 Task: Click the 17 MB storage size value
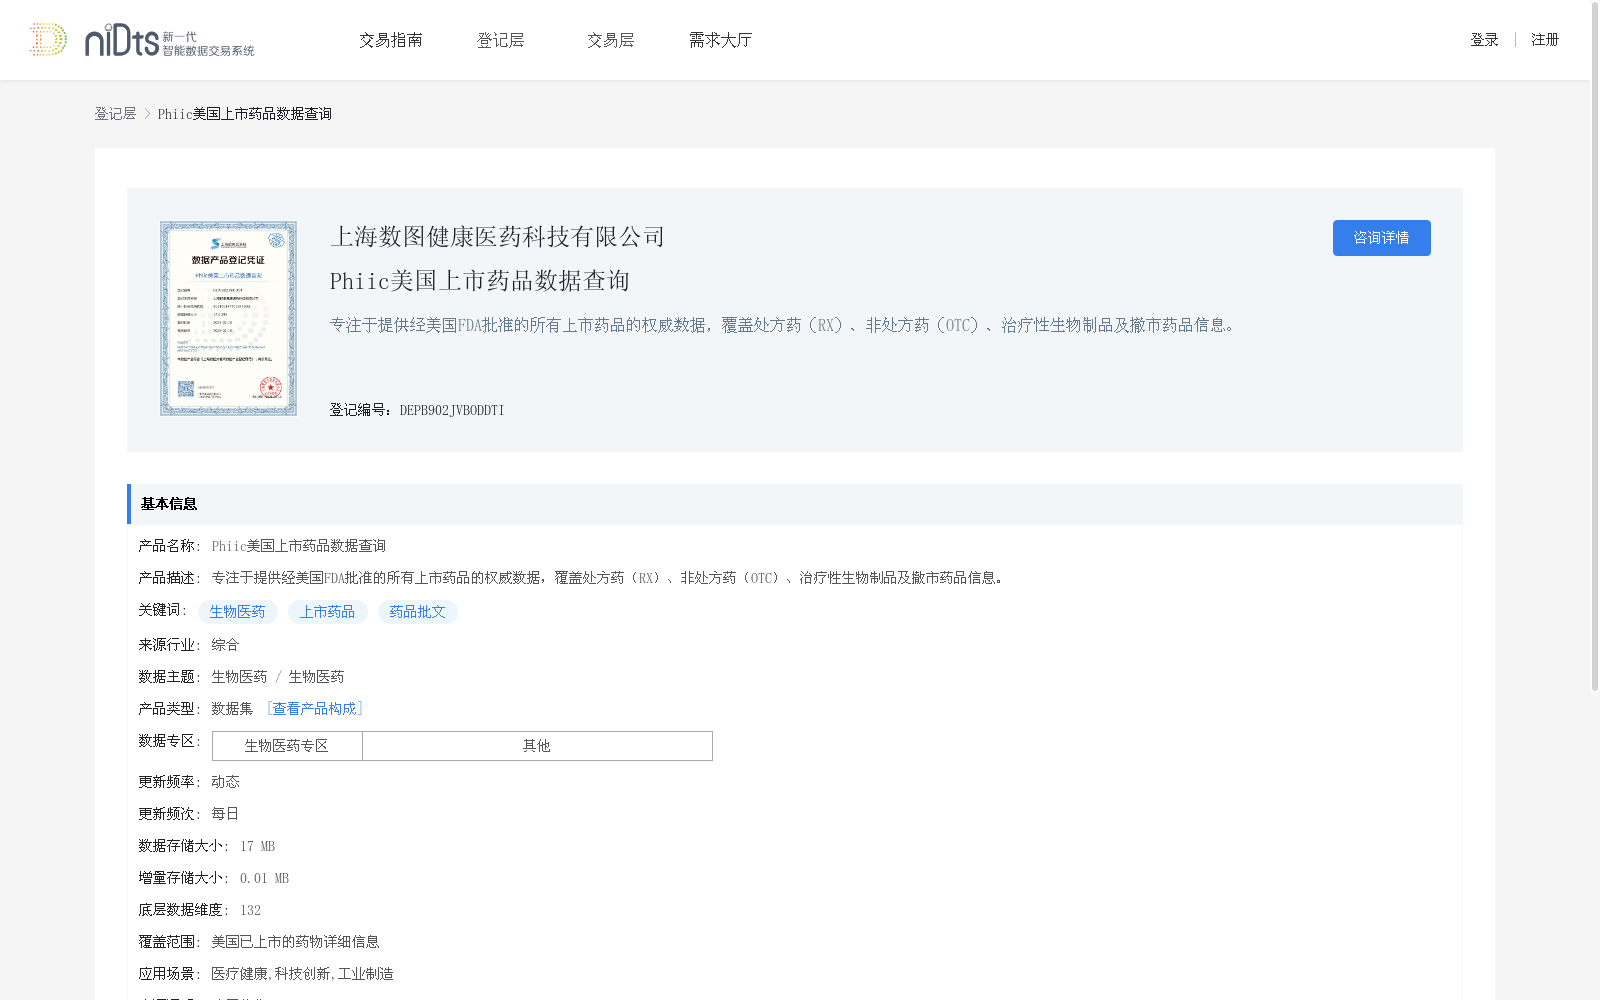pos(257,846)
